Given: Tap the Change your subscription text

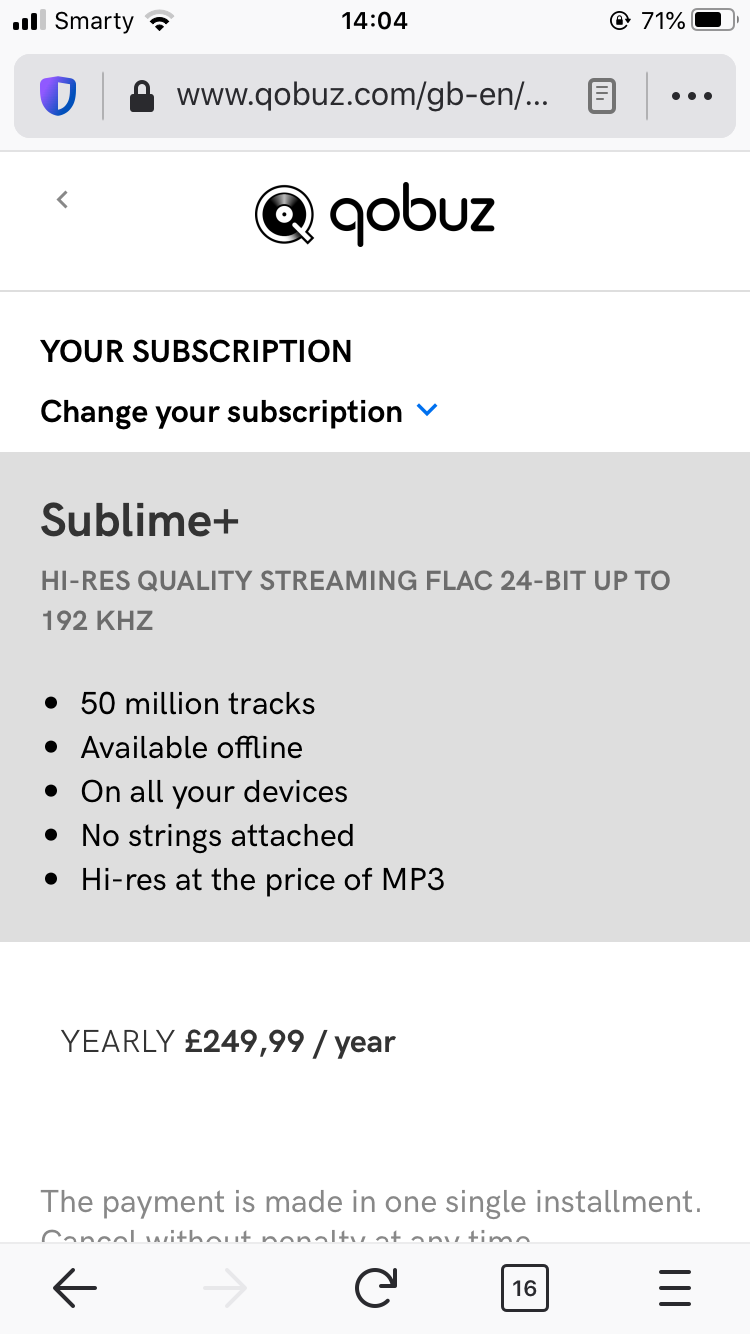Looking at the screenshot, I should click(x=221, y=412).
